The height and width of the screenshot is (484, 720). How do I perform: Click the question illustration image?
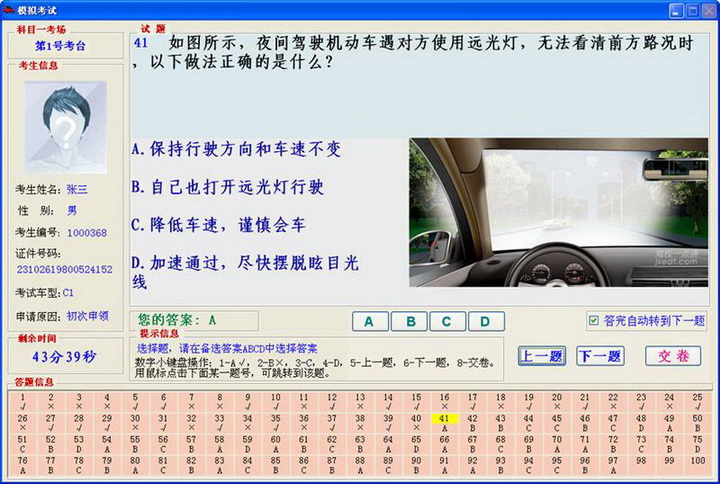pos(558,213)
